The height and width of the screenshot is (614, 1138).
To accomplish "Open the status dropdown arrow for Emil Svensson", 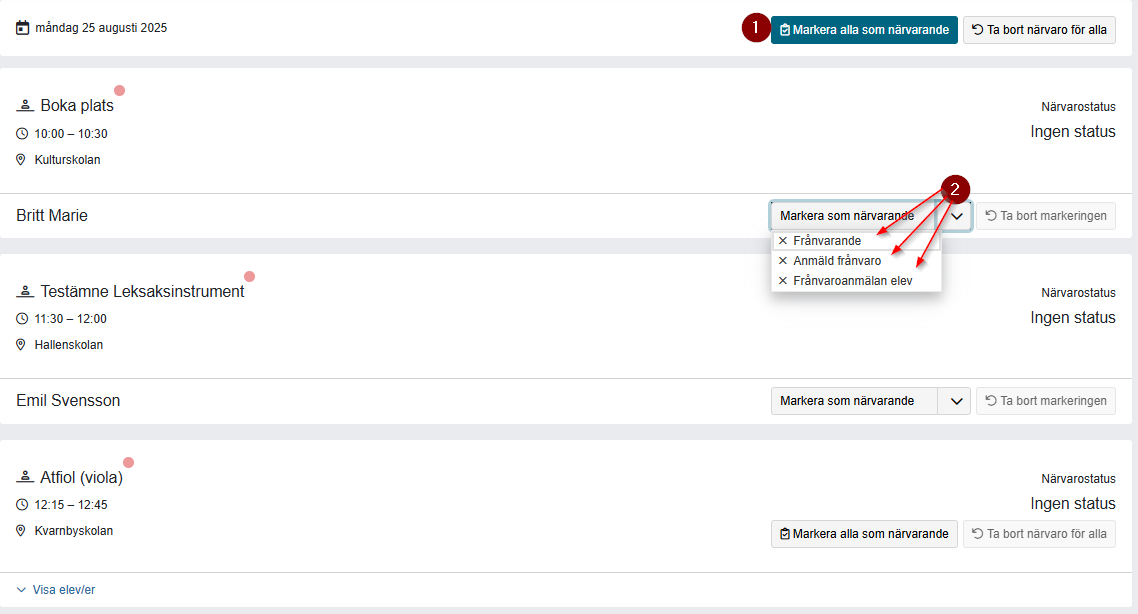I will [955, 401].
